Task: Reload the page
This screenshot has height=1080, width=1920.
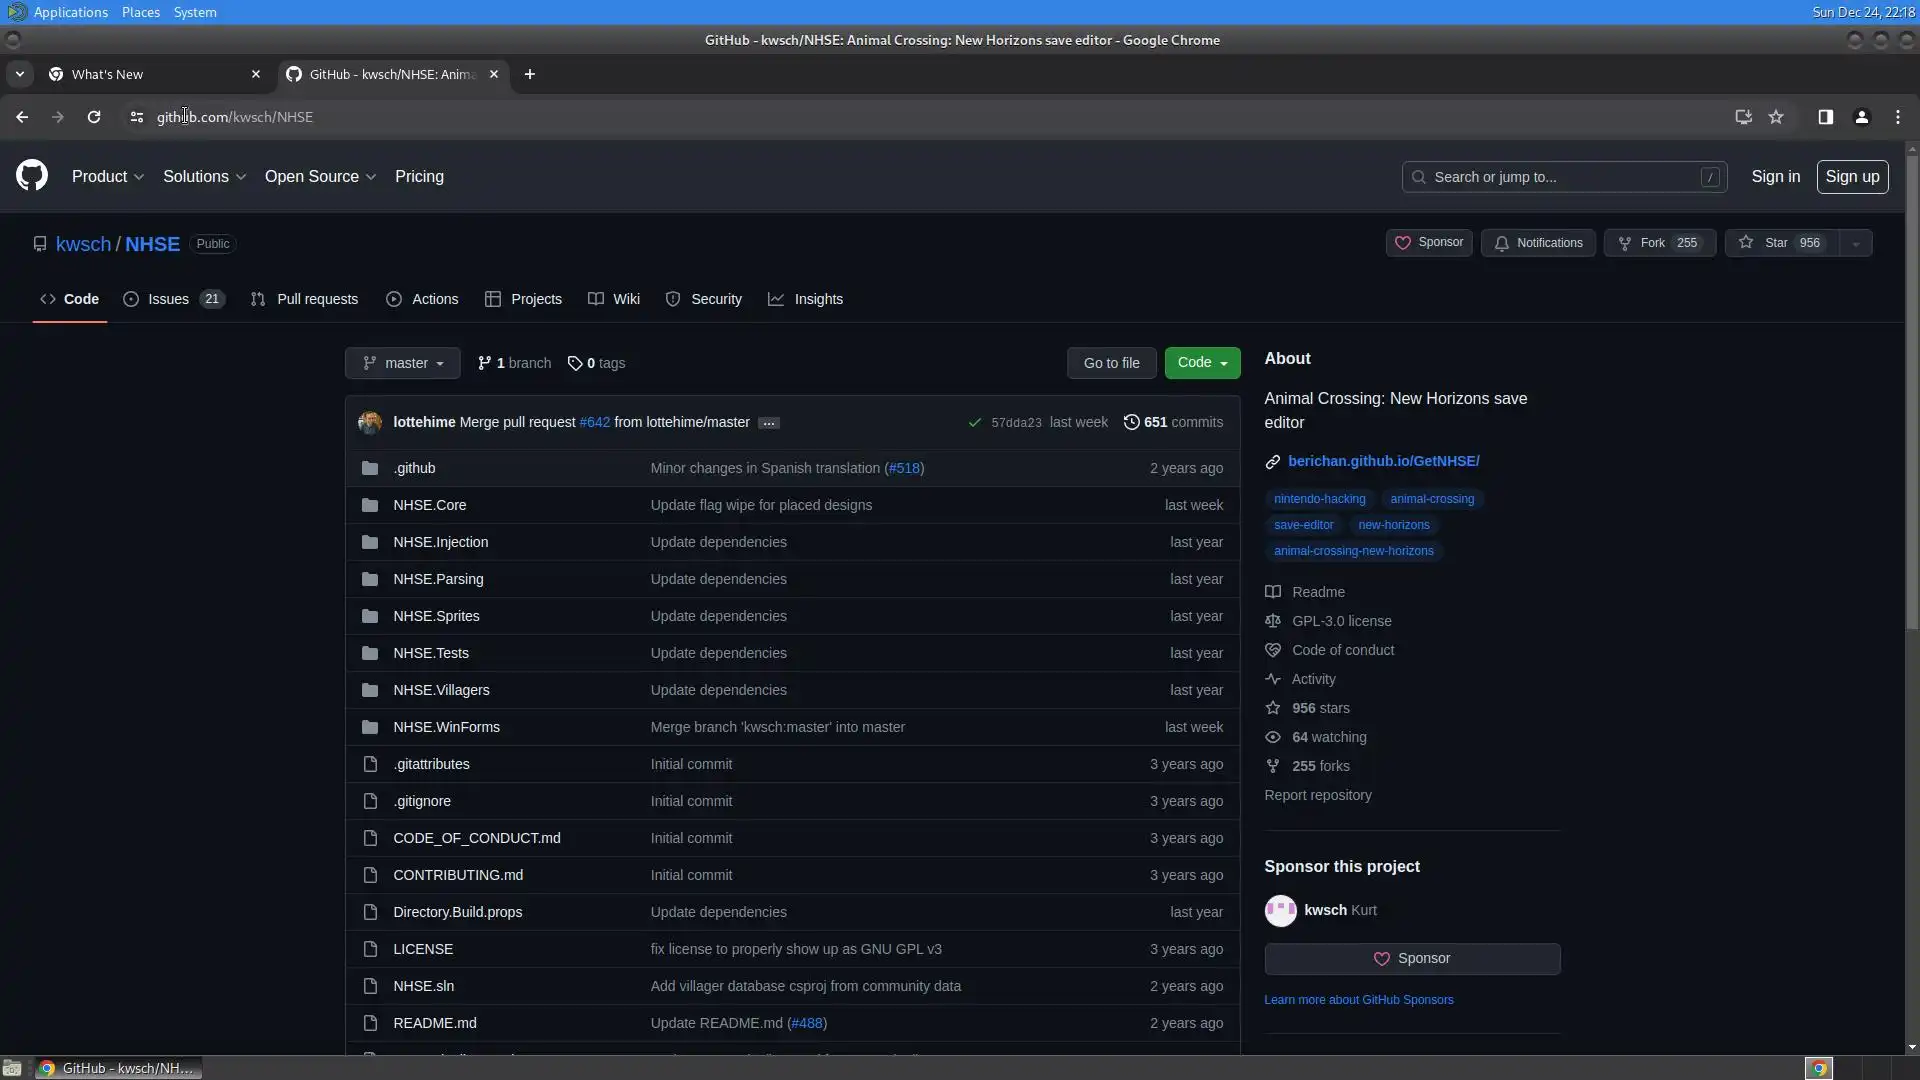Action: point(94,117)
